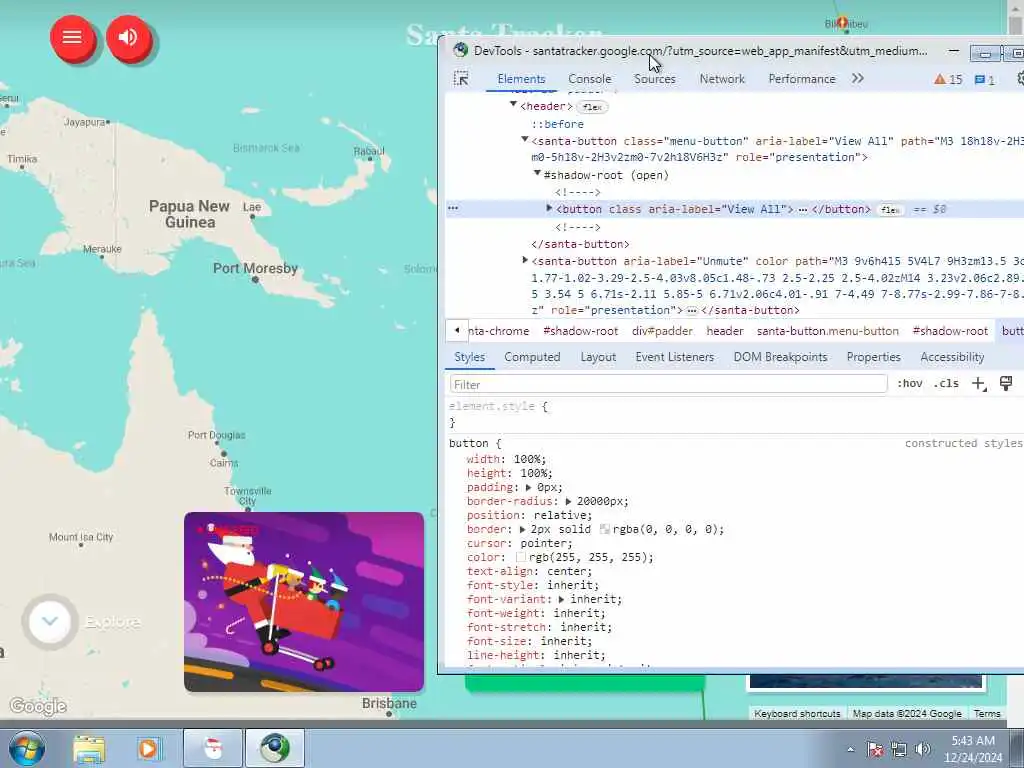
Task: Switch to the Console tab
Action: (x=589, y=79)
